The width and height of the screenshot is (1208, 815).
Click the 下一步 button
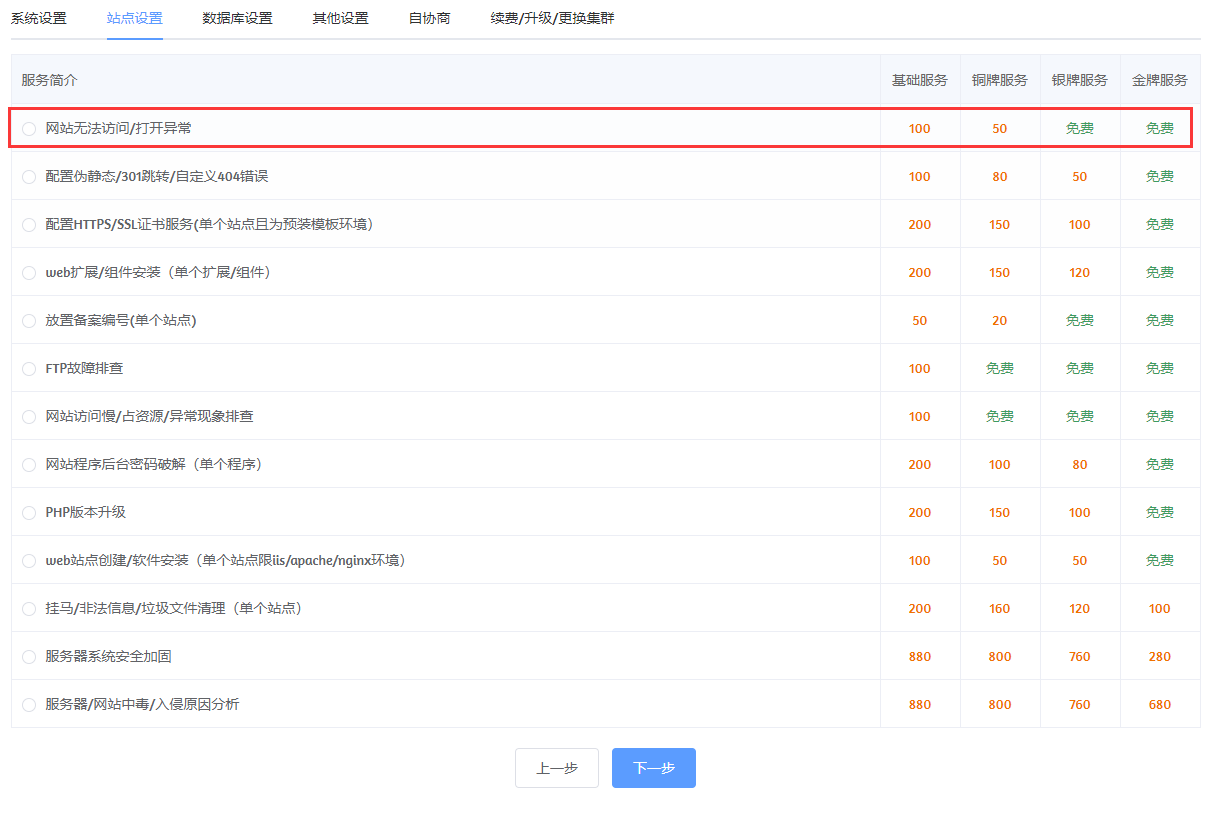point(654,768)
